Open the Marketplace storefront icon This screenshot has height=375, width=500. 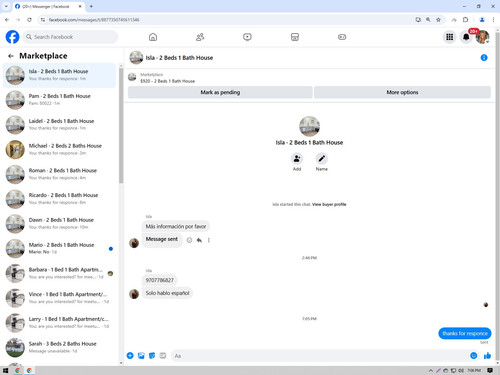[295, 37]
